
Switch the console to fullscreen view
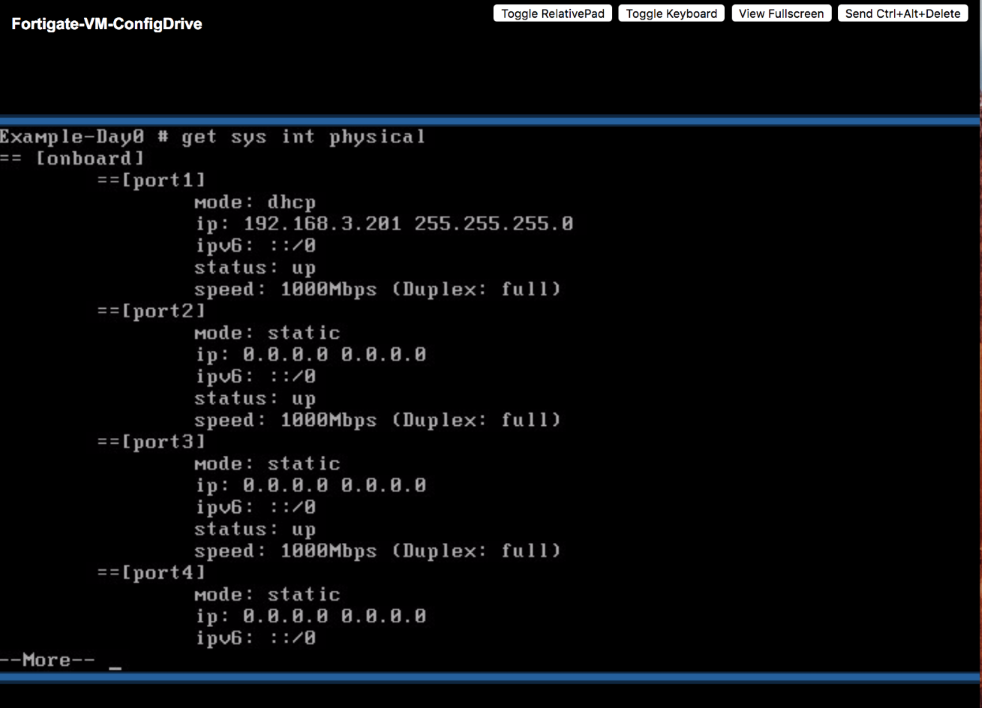[x=781, y=14]
